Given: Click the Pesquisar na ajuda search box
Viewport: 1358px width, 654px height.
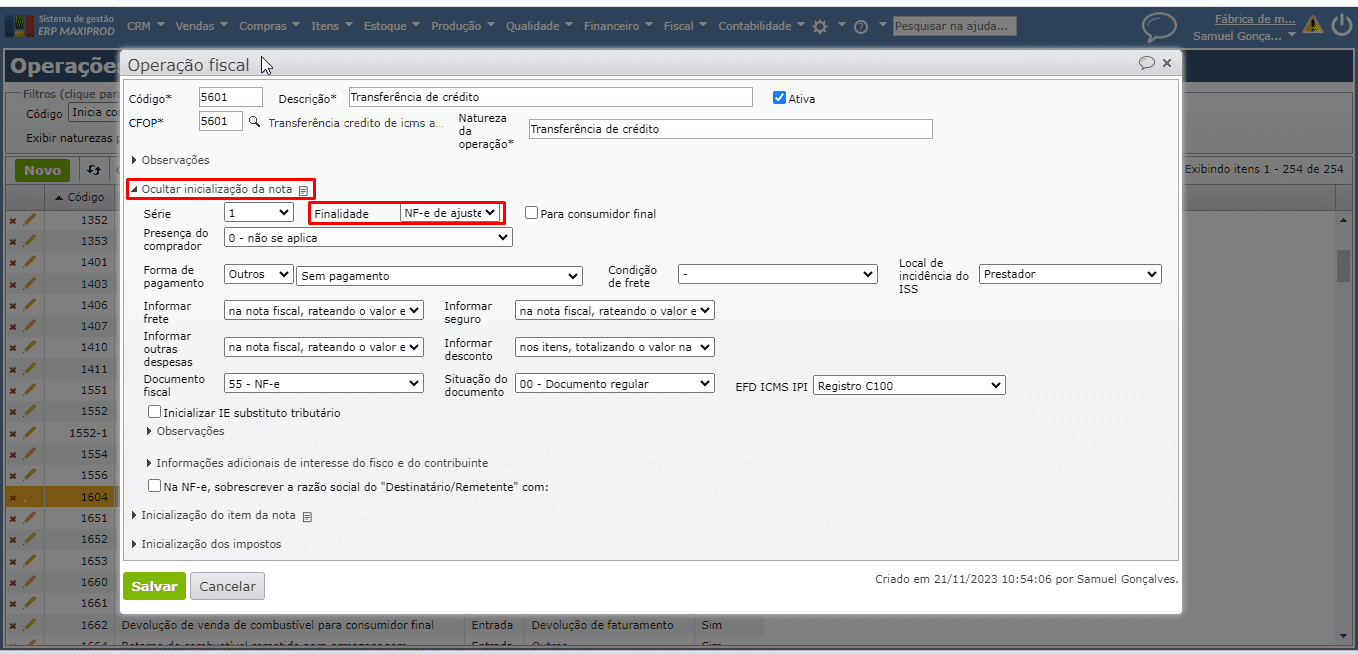Looking at the screenshot, I should click(x=955, y=26).
